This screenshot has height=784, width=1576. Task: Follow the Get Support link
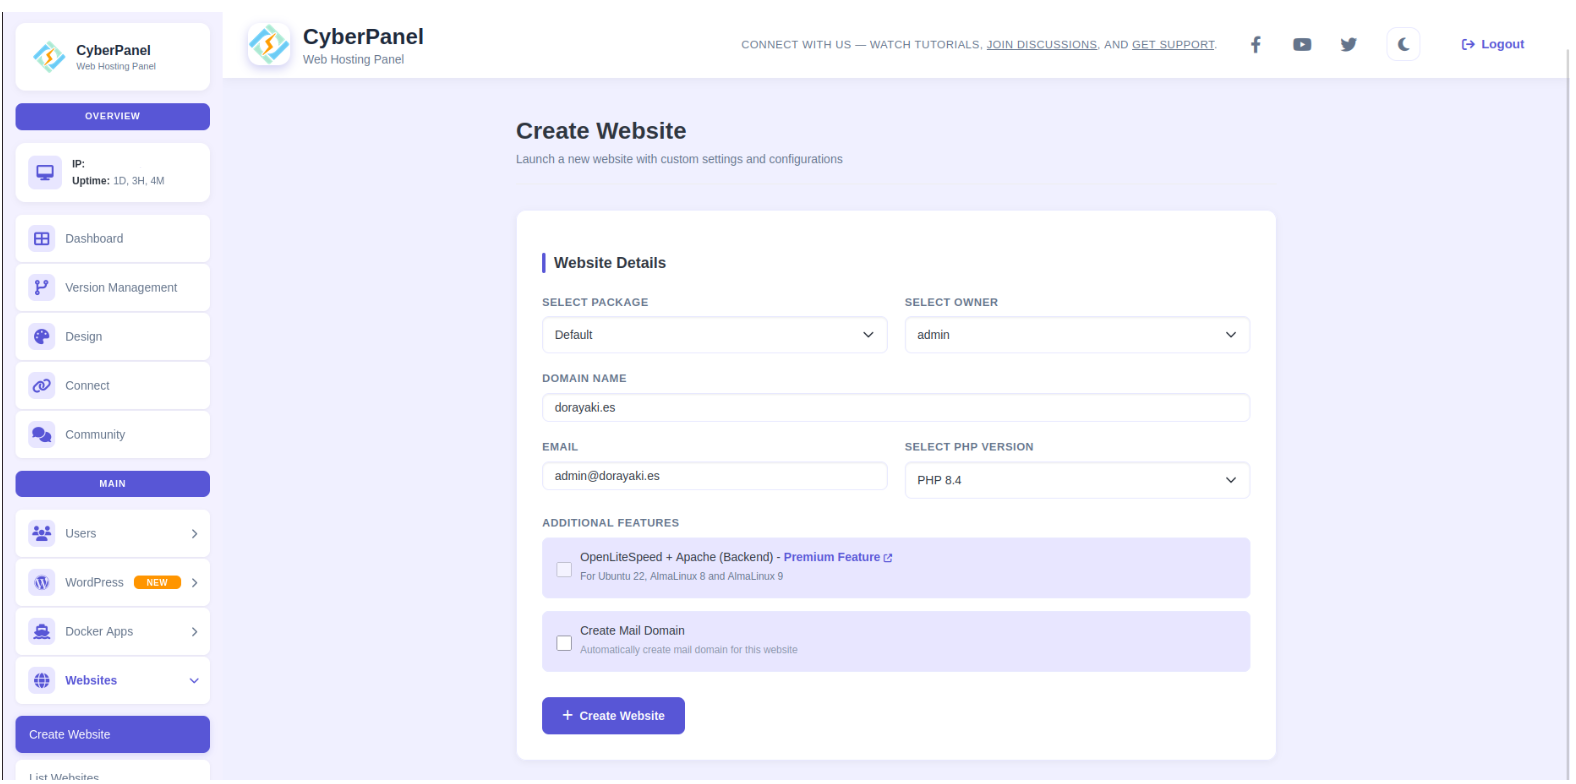(x=1173, y=45)
